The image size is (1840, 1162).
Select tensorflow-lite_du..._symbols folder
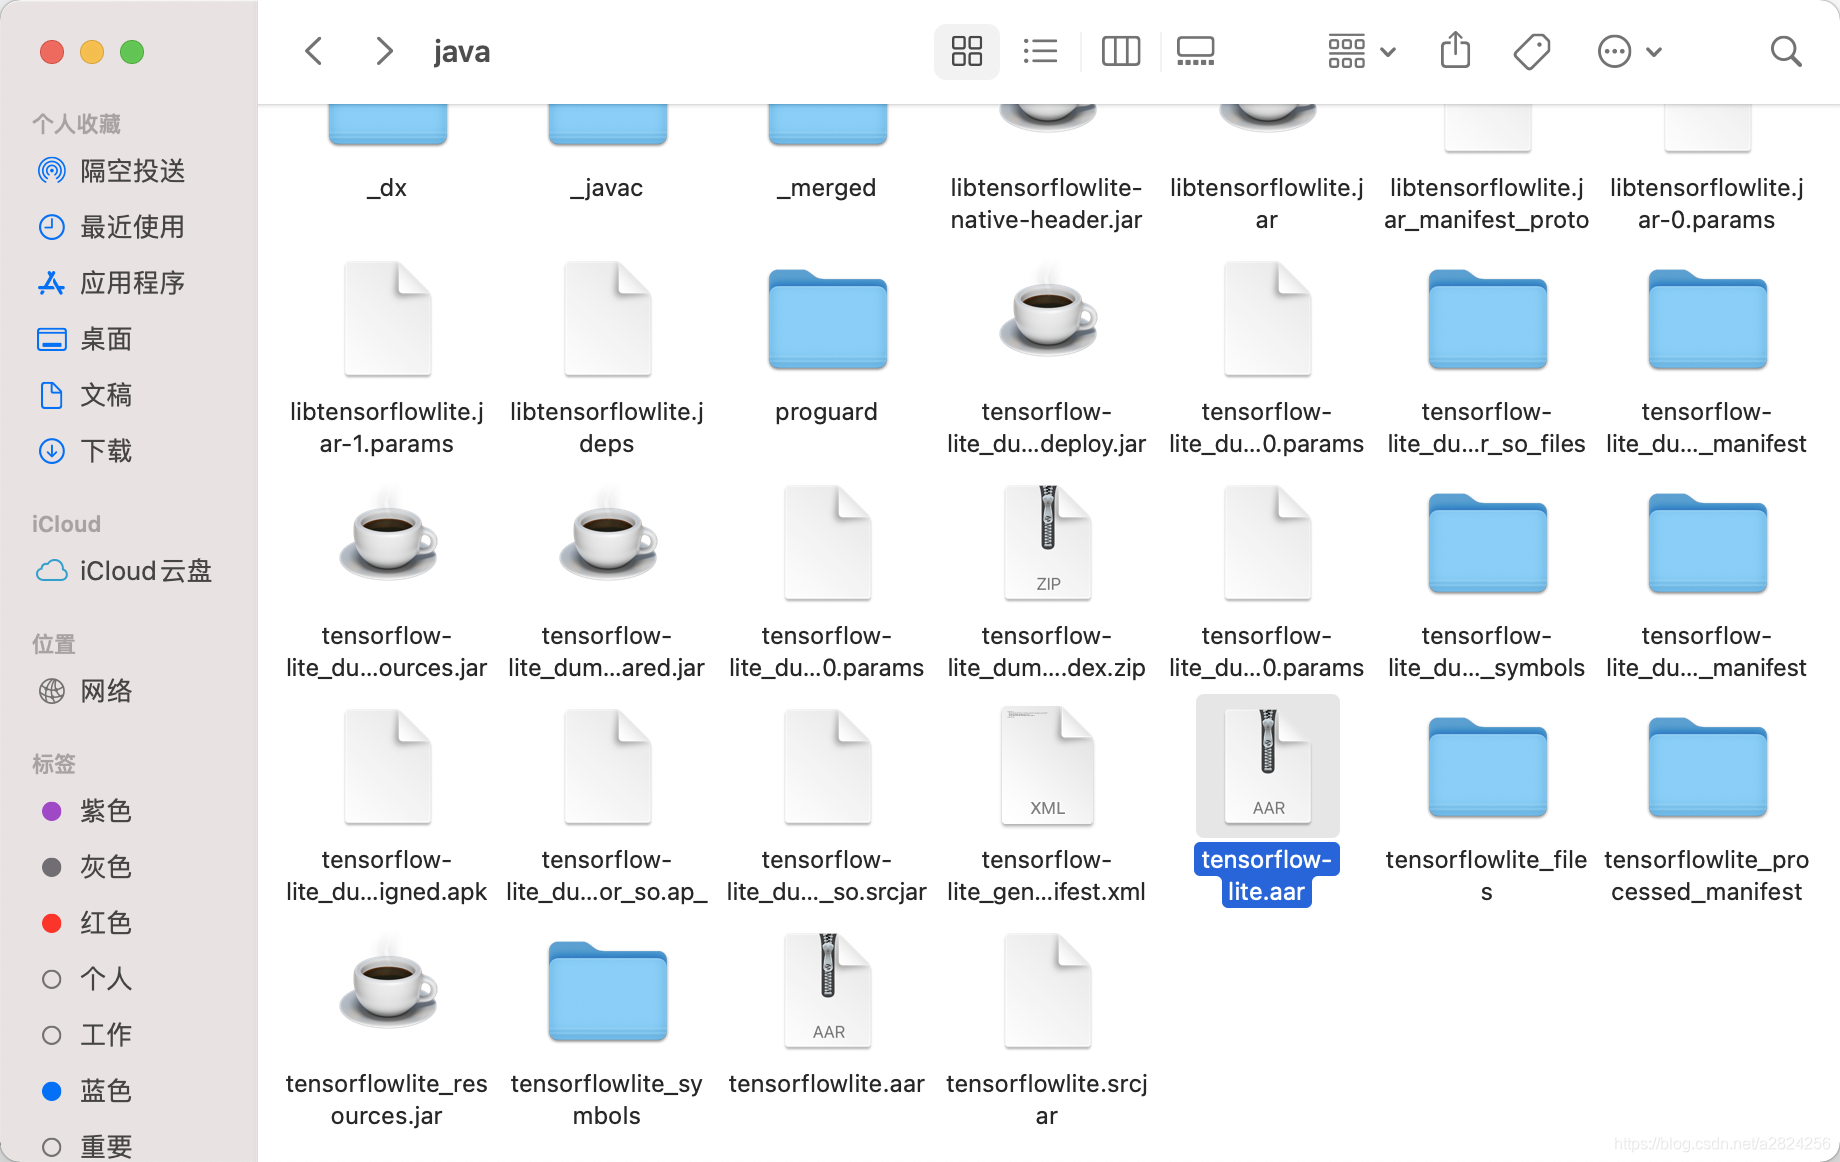1487,543
